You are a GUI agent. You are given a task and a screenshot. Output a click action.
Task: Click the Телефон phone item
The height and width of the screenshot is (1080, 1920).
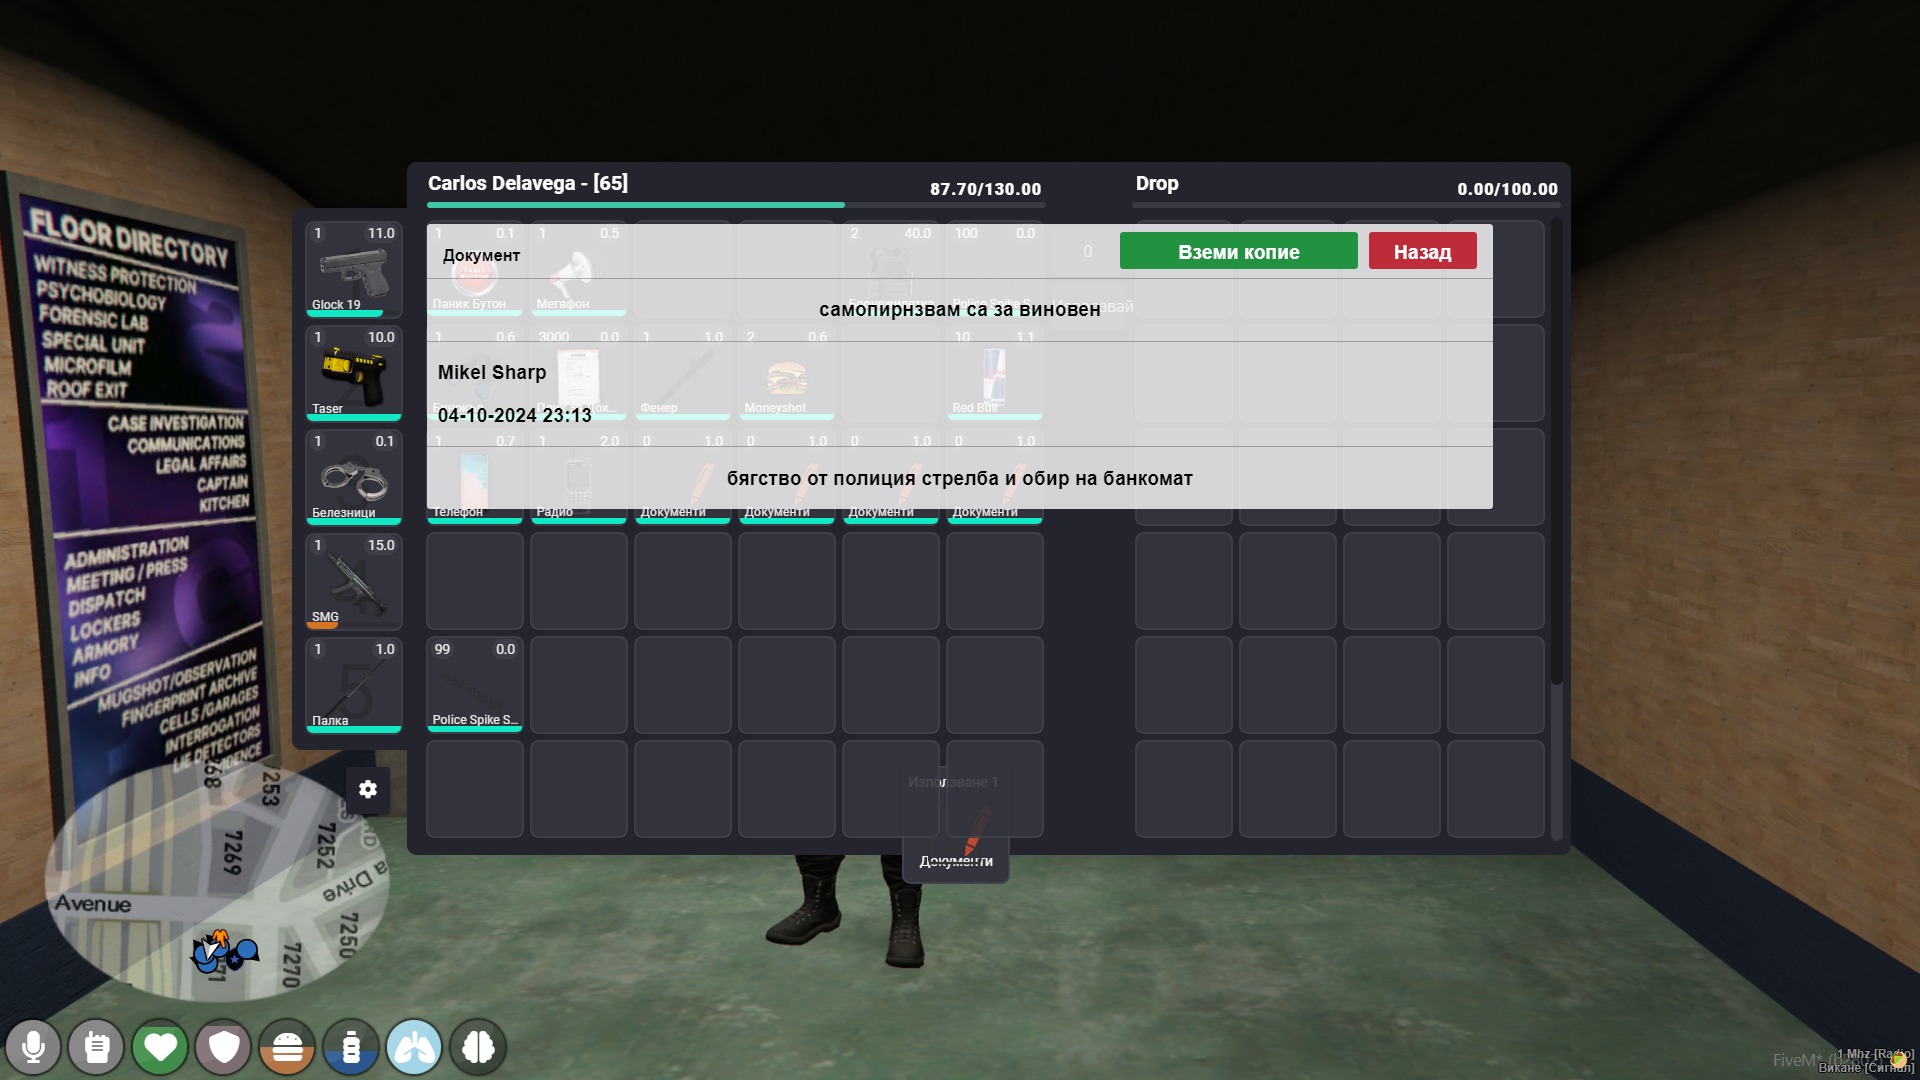475,477
